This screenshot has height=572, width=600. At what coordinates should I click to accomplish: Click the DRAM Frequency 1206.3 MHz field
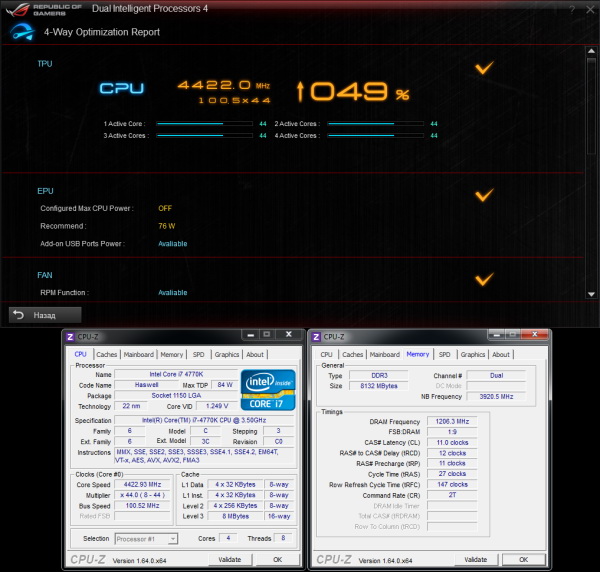452,421
